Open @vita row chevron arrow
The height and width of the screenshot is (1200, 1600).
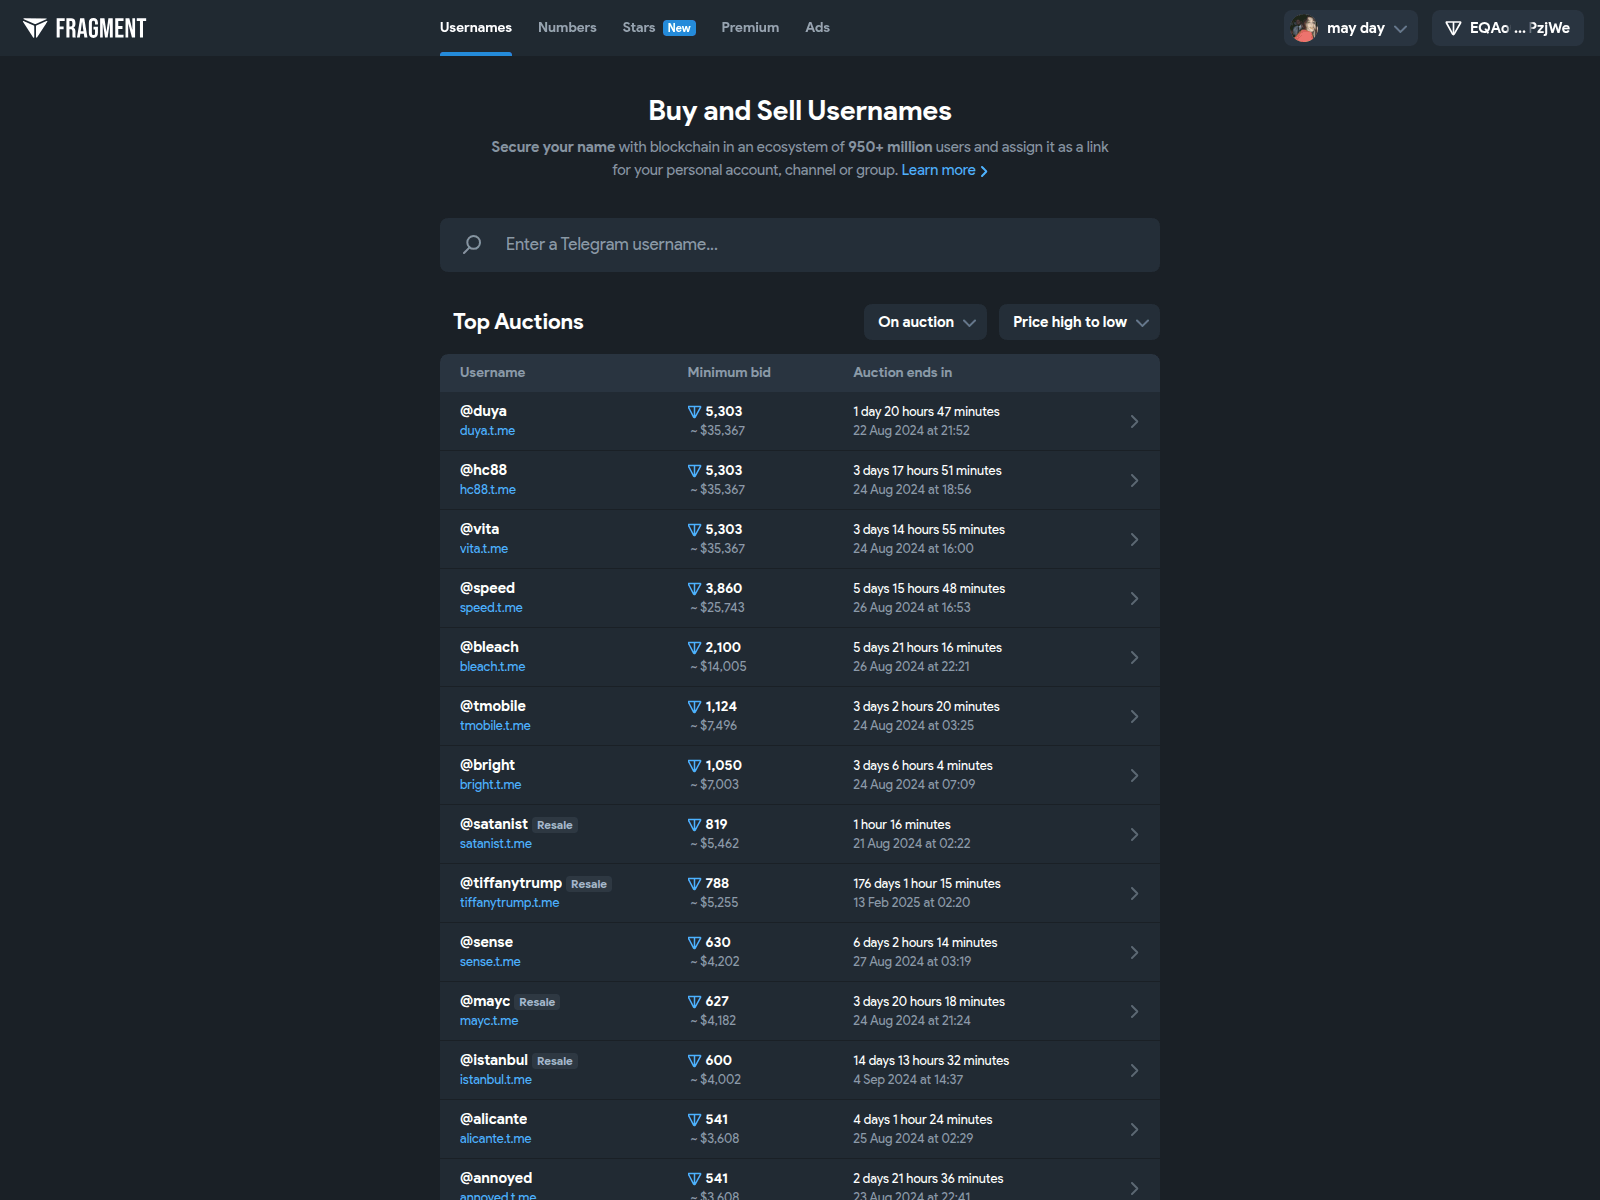click(x=1134, y=539)
